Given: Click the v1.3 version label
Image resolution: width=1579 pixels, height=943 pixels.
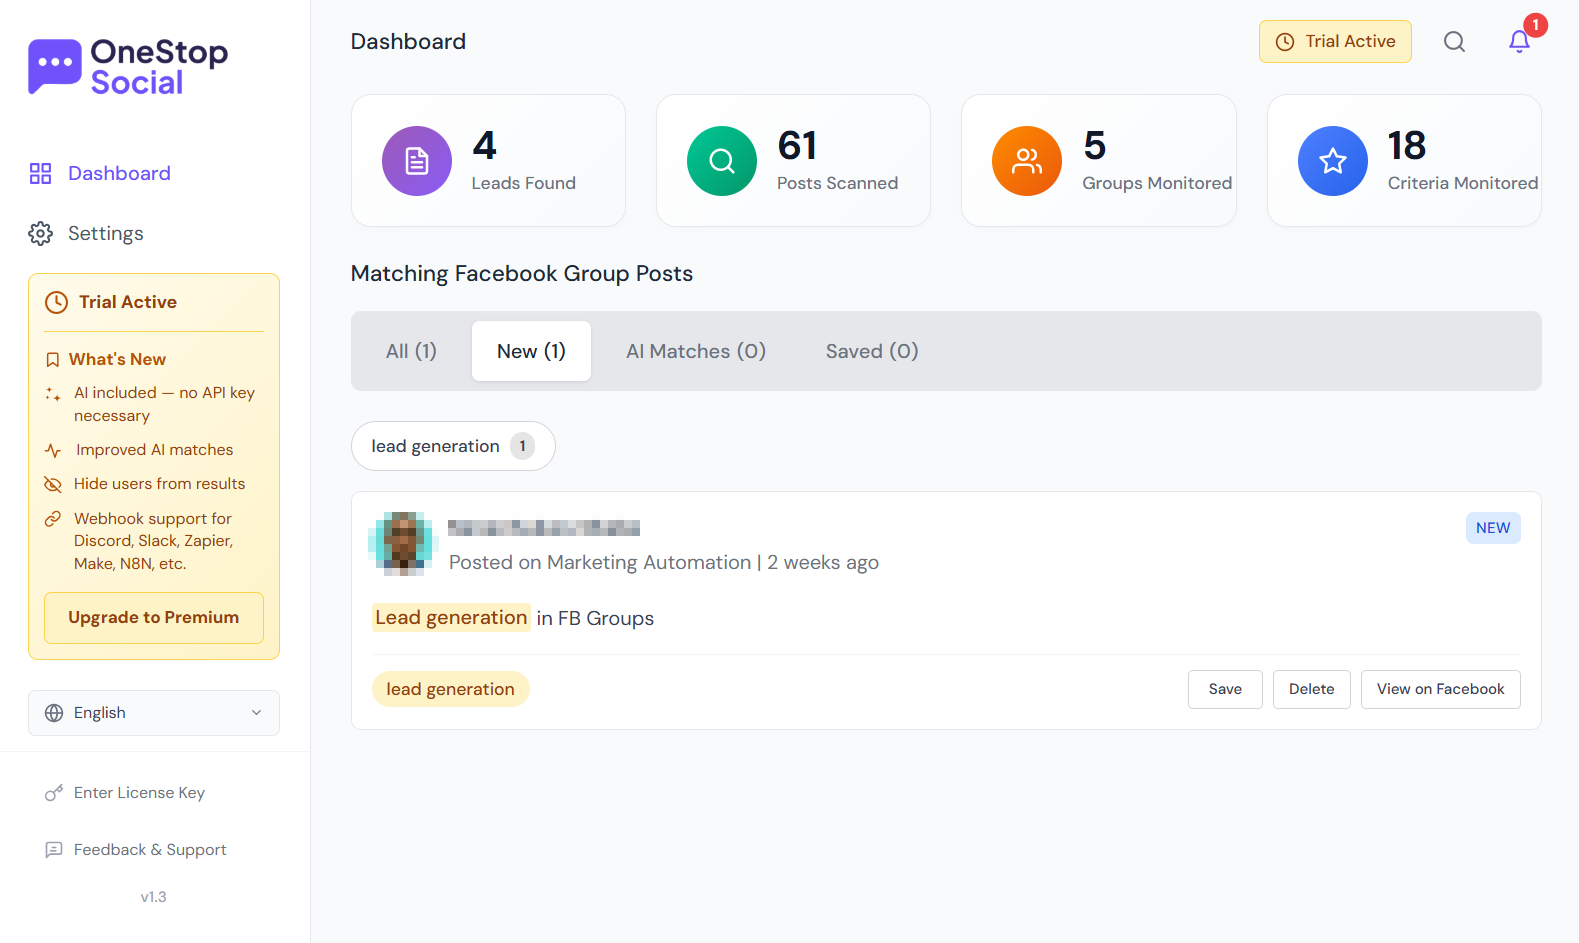Looking at the screenshot, I should (x=154, y=897).
